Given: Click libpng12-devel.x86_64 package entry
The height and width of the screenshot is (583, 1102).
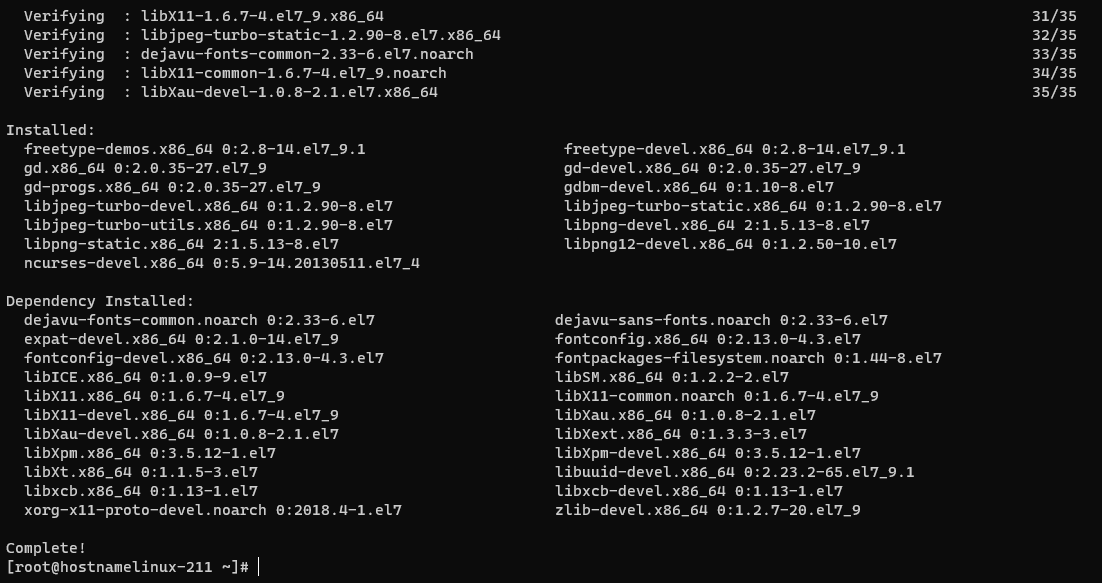Looking at the screenshot, I should click(730, 244).
